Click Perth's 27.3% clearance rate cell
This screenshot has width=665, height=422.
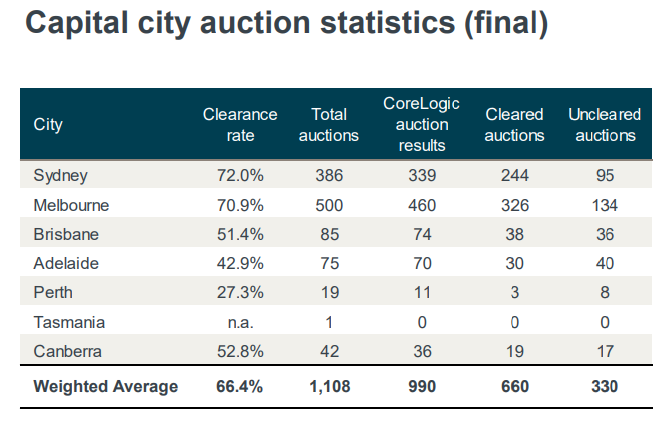coord(240,294)
